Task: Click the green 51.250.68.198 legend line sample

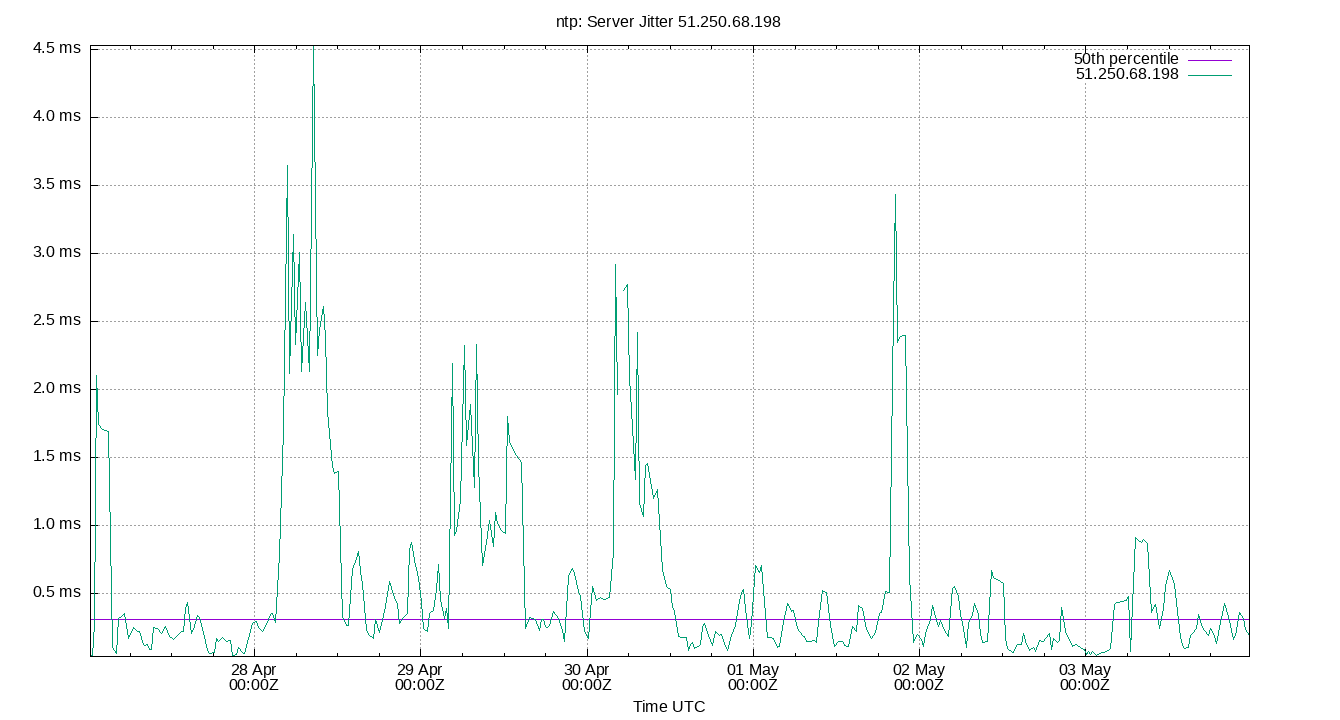Action: point(1210,75)
